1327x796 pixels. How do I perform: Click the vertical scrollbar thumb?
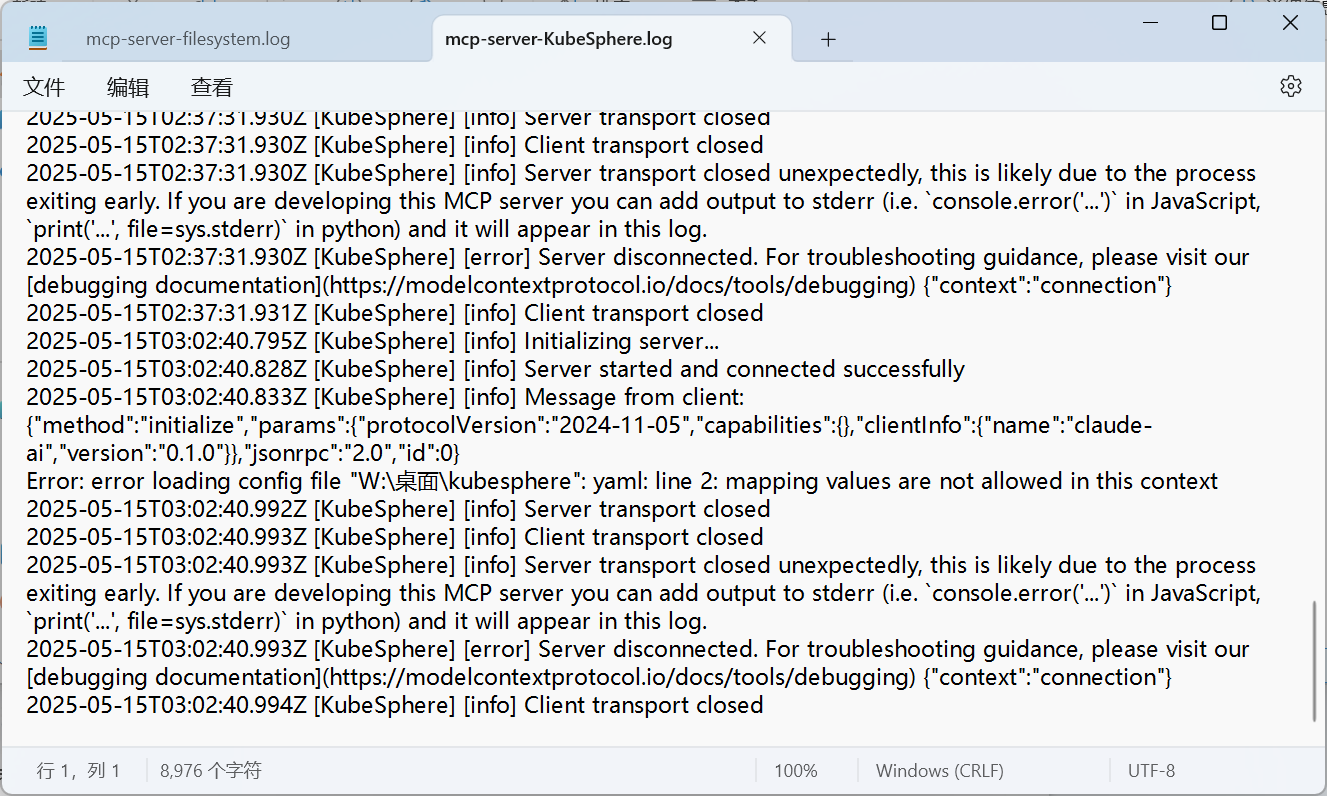[x=1315, y=661]
